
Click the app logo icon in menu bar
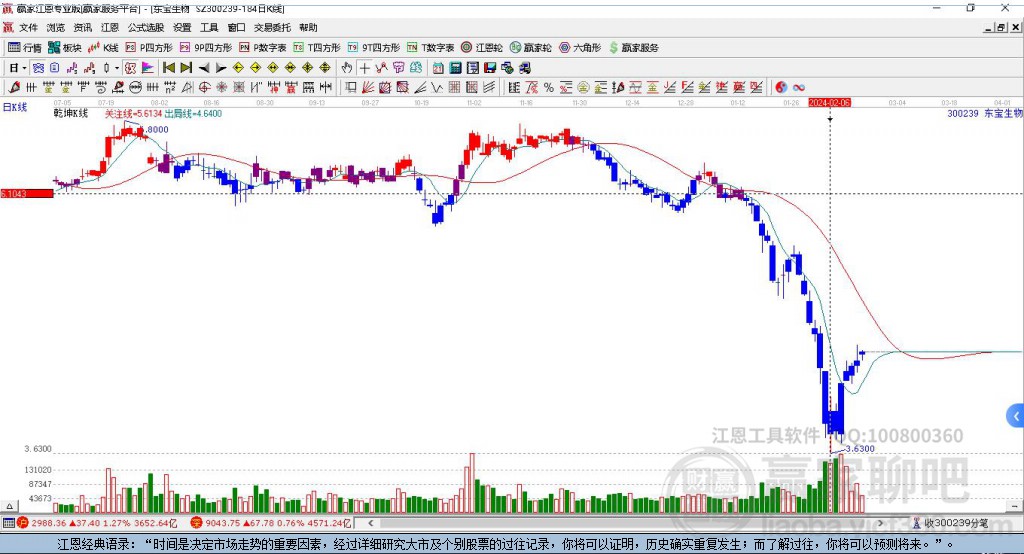8,27
